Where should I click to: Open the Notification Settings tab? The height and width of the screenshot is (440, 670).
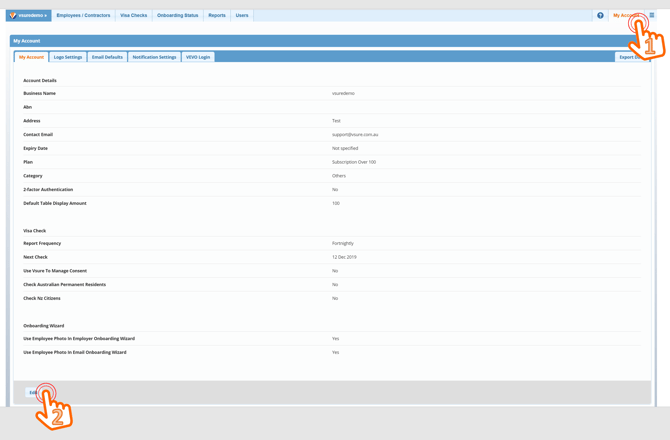[x=154, y=57]
